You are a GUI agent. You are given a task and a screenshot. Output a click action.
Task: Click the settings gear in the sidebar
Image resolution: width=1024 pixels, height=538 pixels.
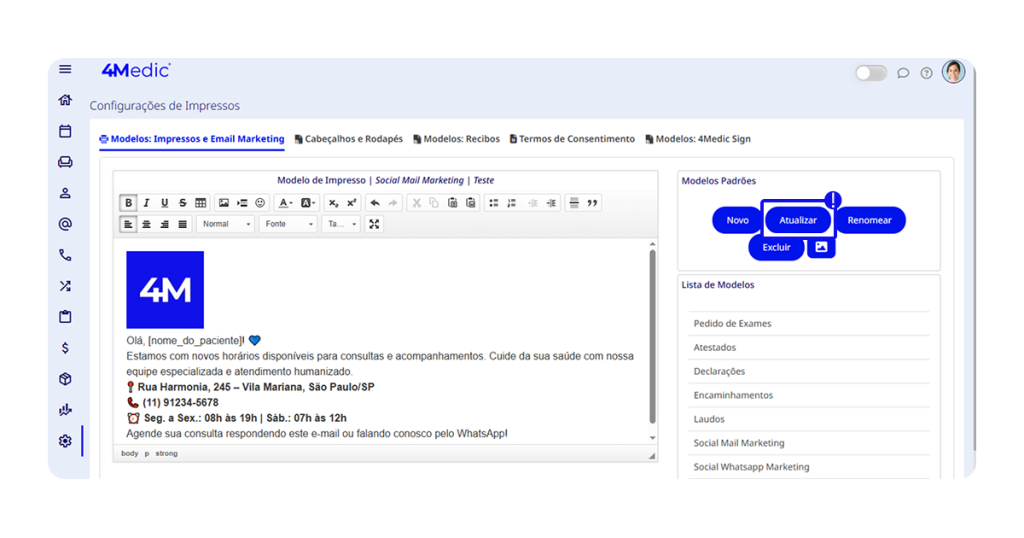[65, 441]
